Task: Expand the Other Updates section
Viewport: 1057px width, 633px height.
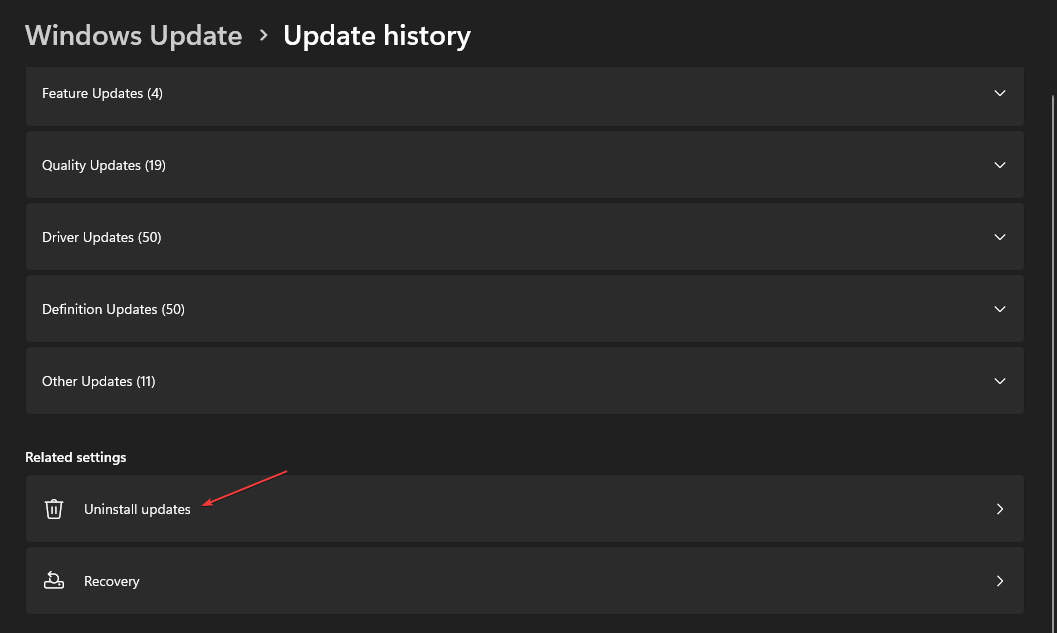Action: coord(1000,381)
